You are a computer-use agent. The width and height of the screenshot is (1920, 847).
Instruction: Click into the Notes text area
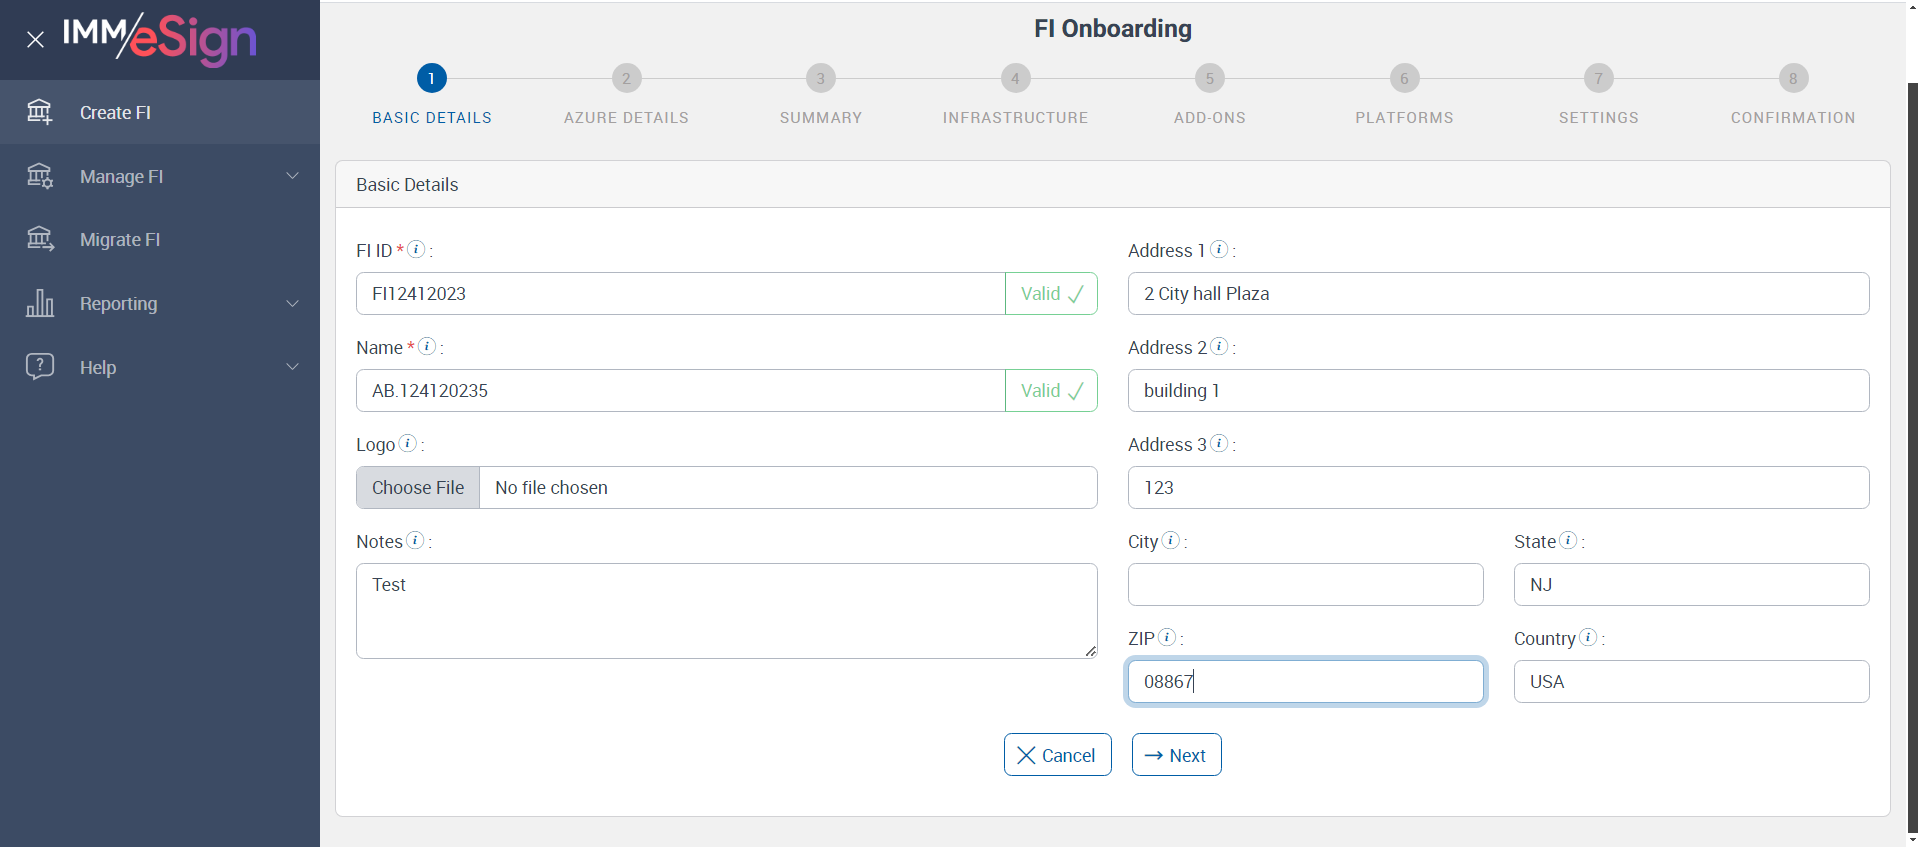pos(726,610)
